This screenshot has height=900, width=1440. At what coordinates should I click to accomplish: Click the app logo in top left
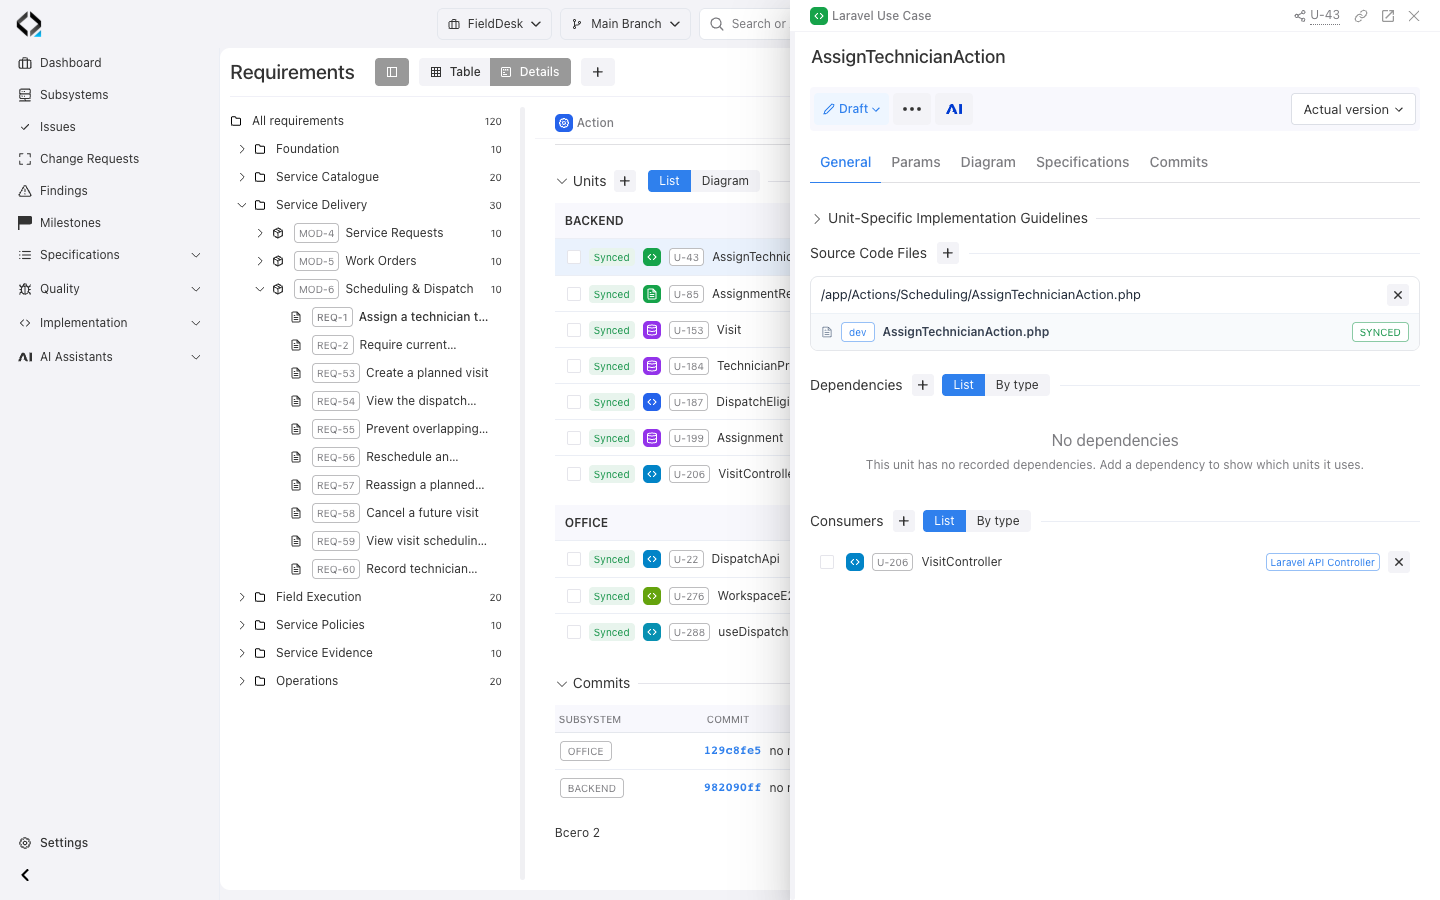pyautogui.click(x=29, y=24)
